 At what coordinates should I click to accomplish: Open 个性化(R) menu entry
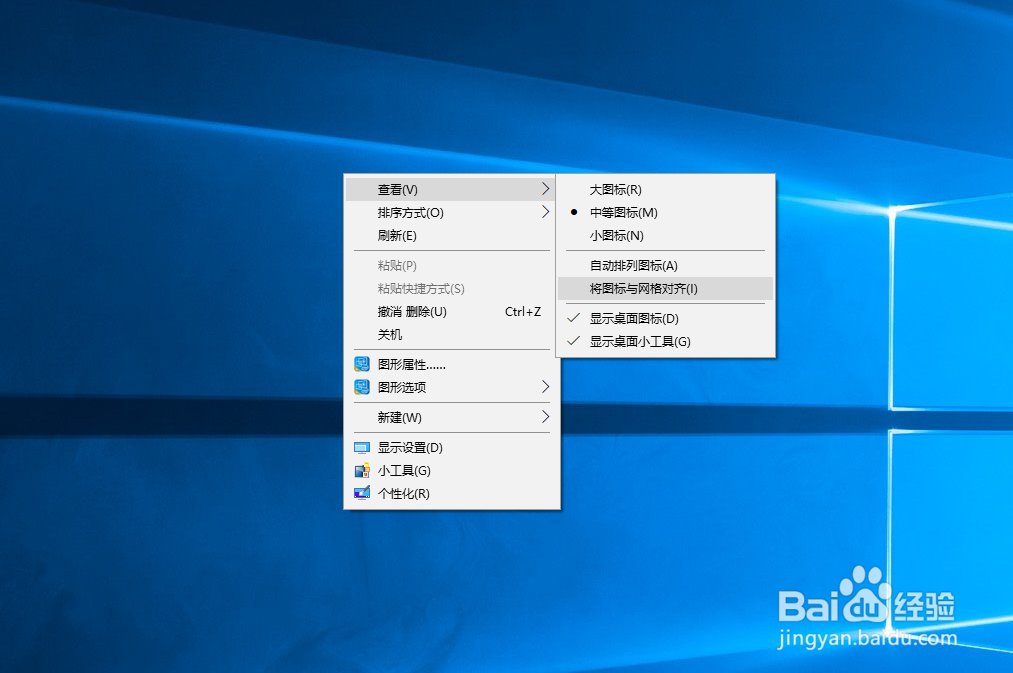click(450, 493)
